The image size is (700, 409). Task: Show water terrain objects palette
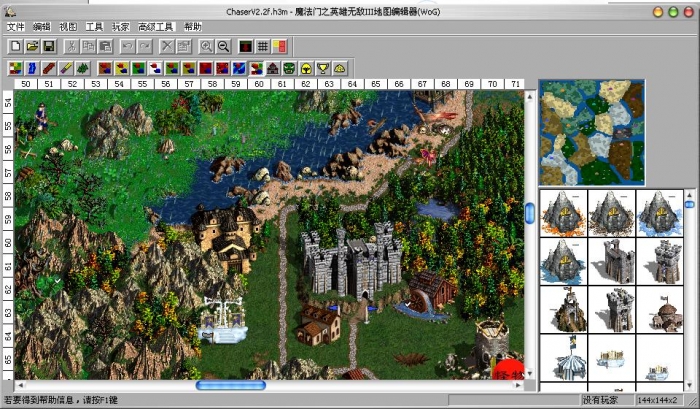point(239,68)
